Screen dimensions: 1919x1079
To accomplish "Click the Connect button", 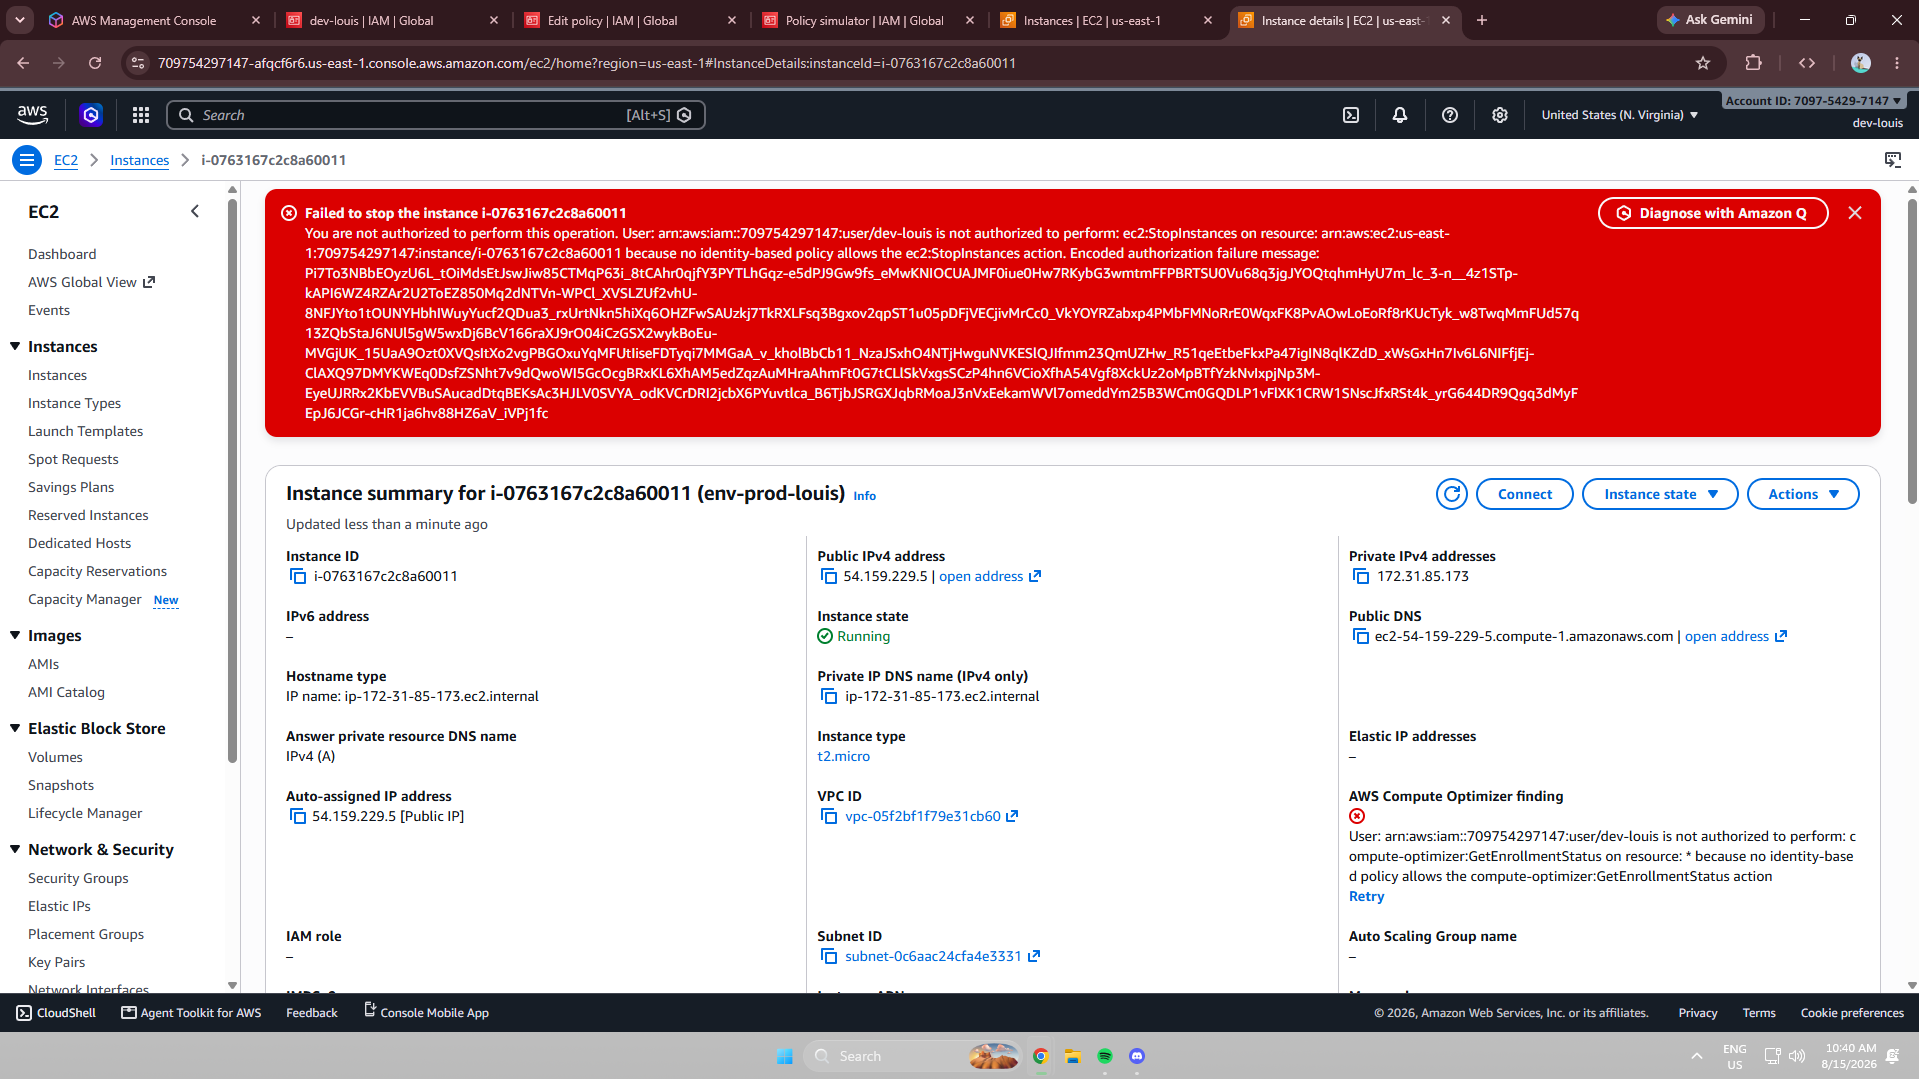I will (x=1525, y=494).
